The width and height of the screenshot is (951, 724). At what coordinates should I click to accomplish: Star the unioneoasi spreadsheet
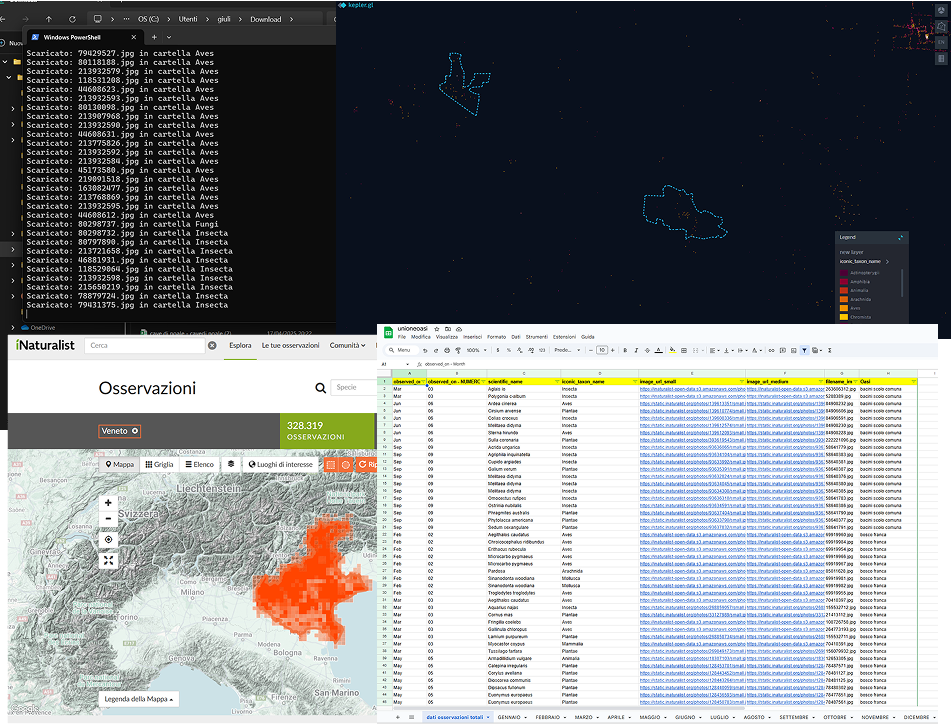(437, 329)
